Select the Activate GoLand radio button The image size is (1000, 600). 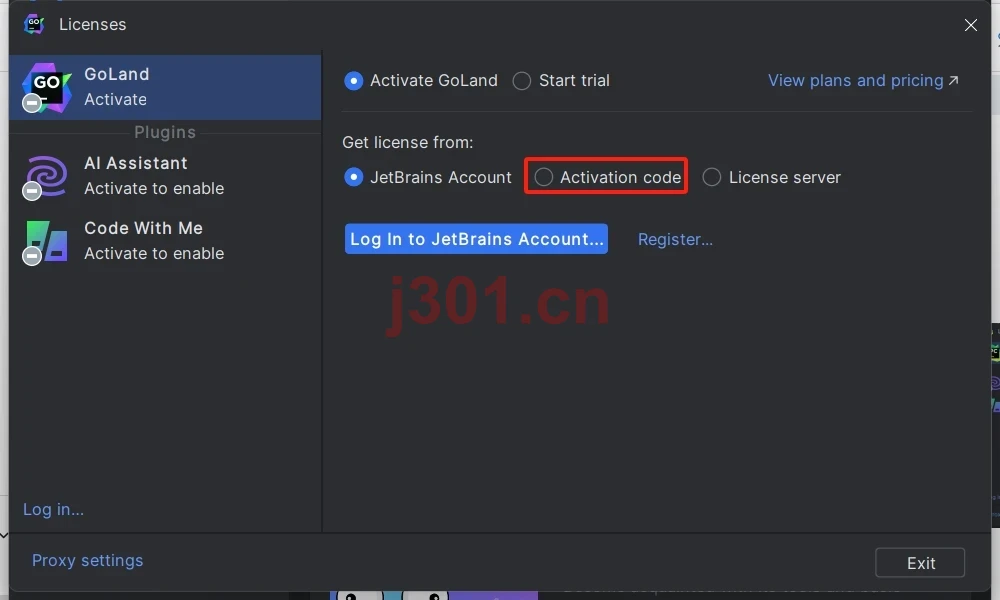(x=353, y=81)
